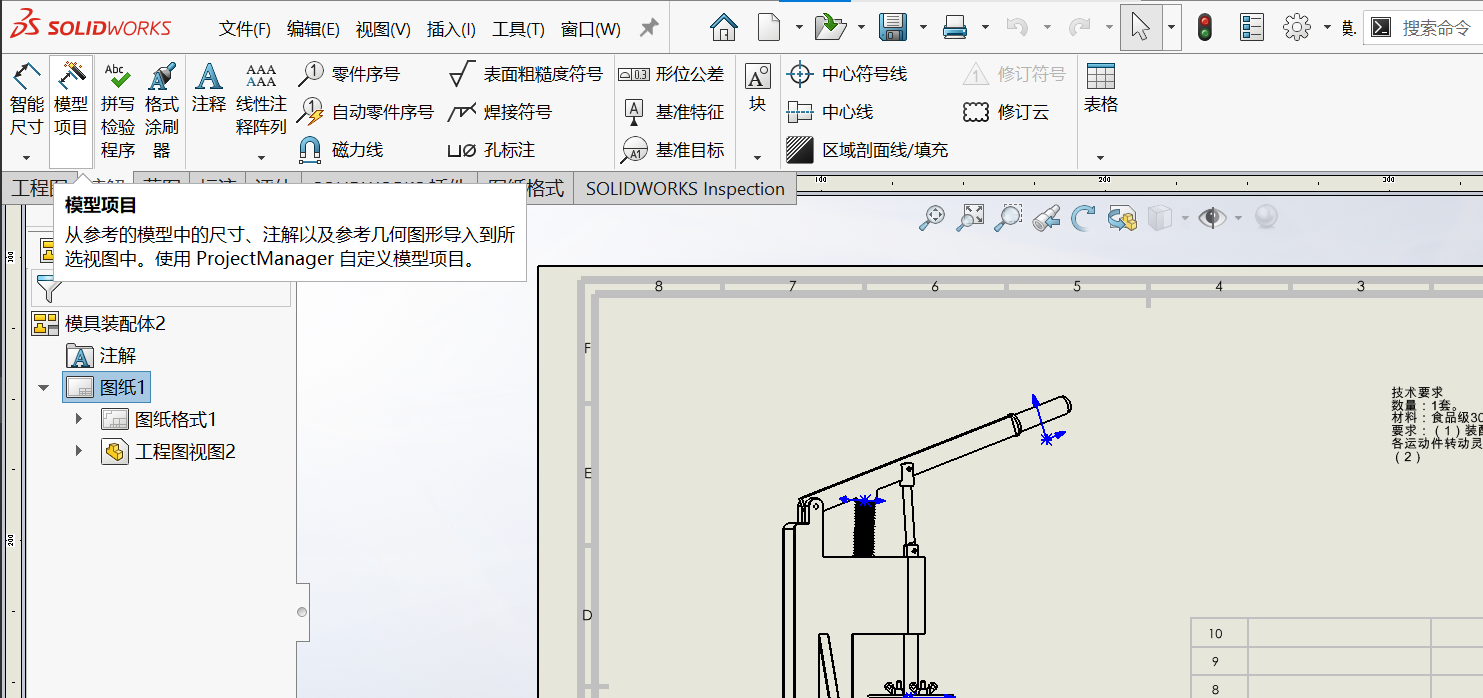Click the rebuild traffic light button
The height and width of the screenshot is (698, 1483).
1204,25
